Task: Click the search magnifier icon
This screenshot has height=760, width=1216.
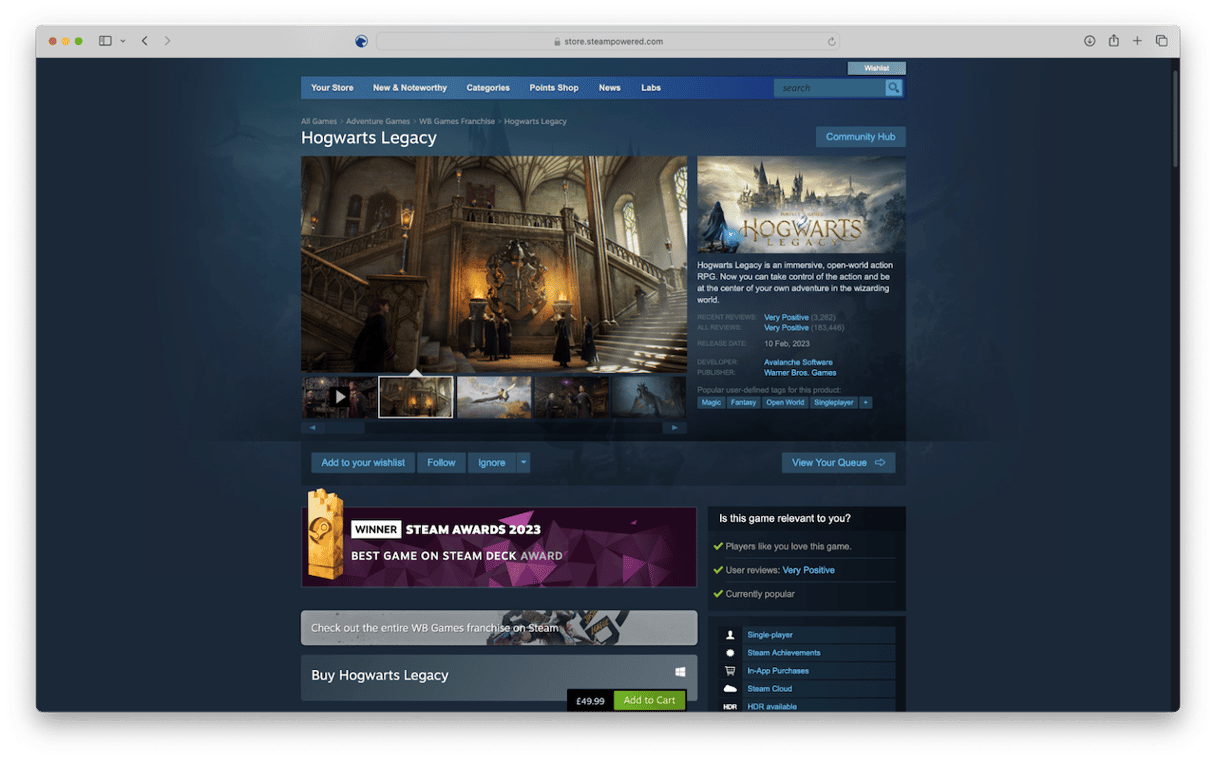Action: pos(893,88)
